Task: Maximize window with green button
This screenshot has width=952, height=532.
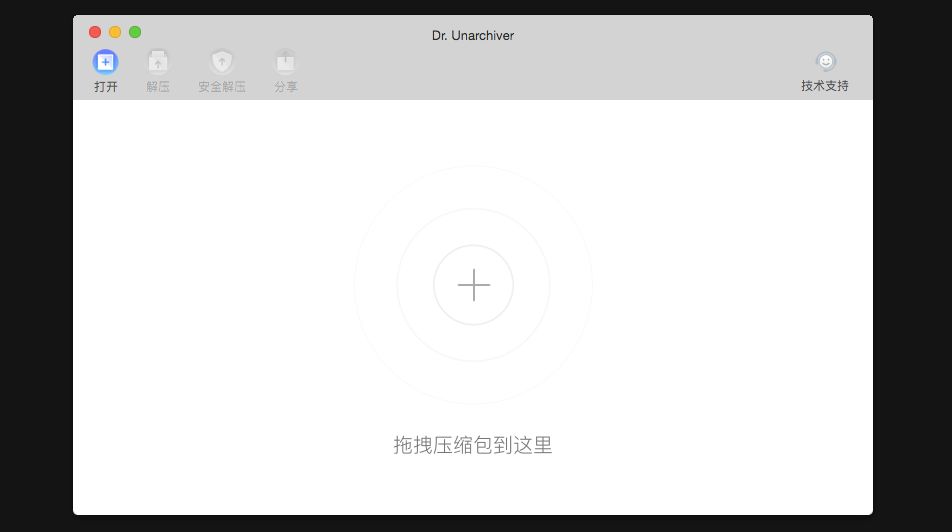Action: tap(135, 32)
